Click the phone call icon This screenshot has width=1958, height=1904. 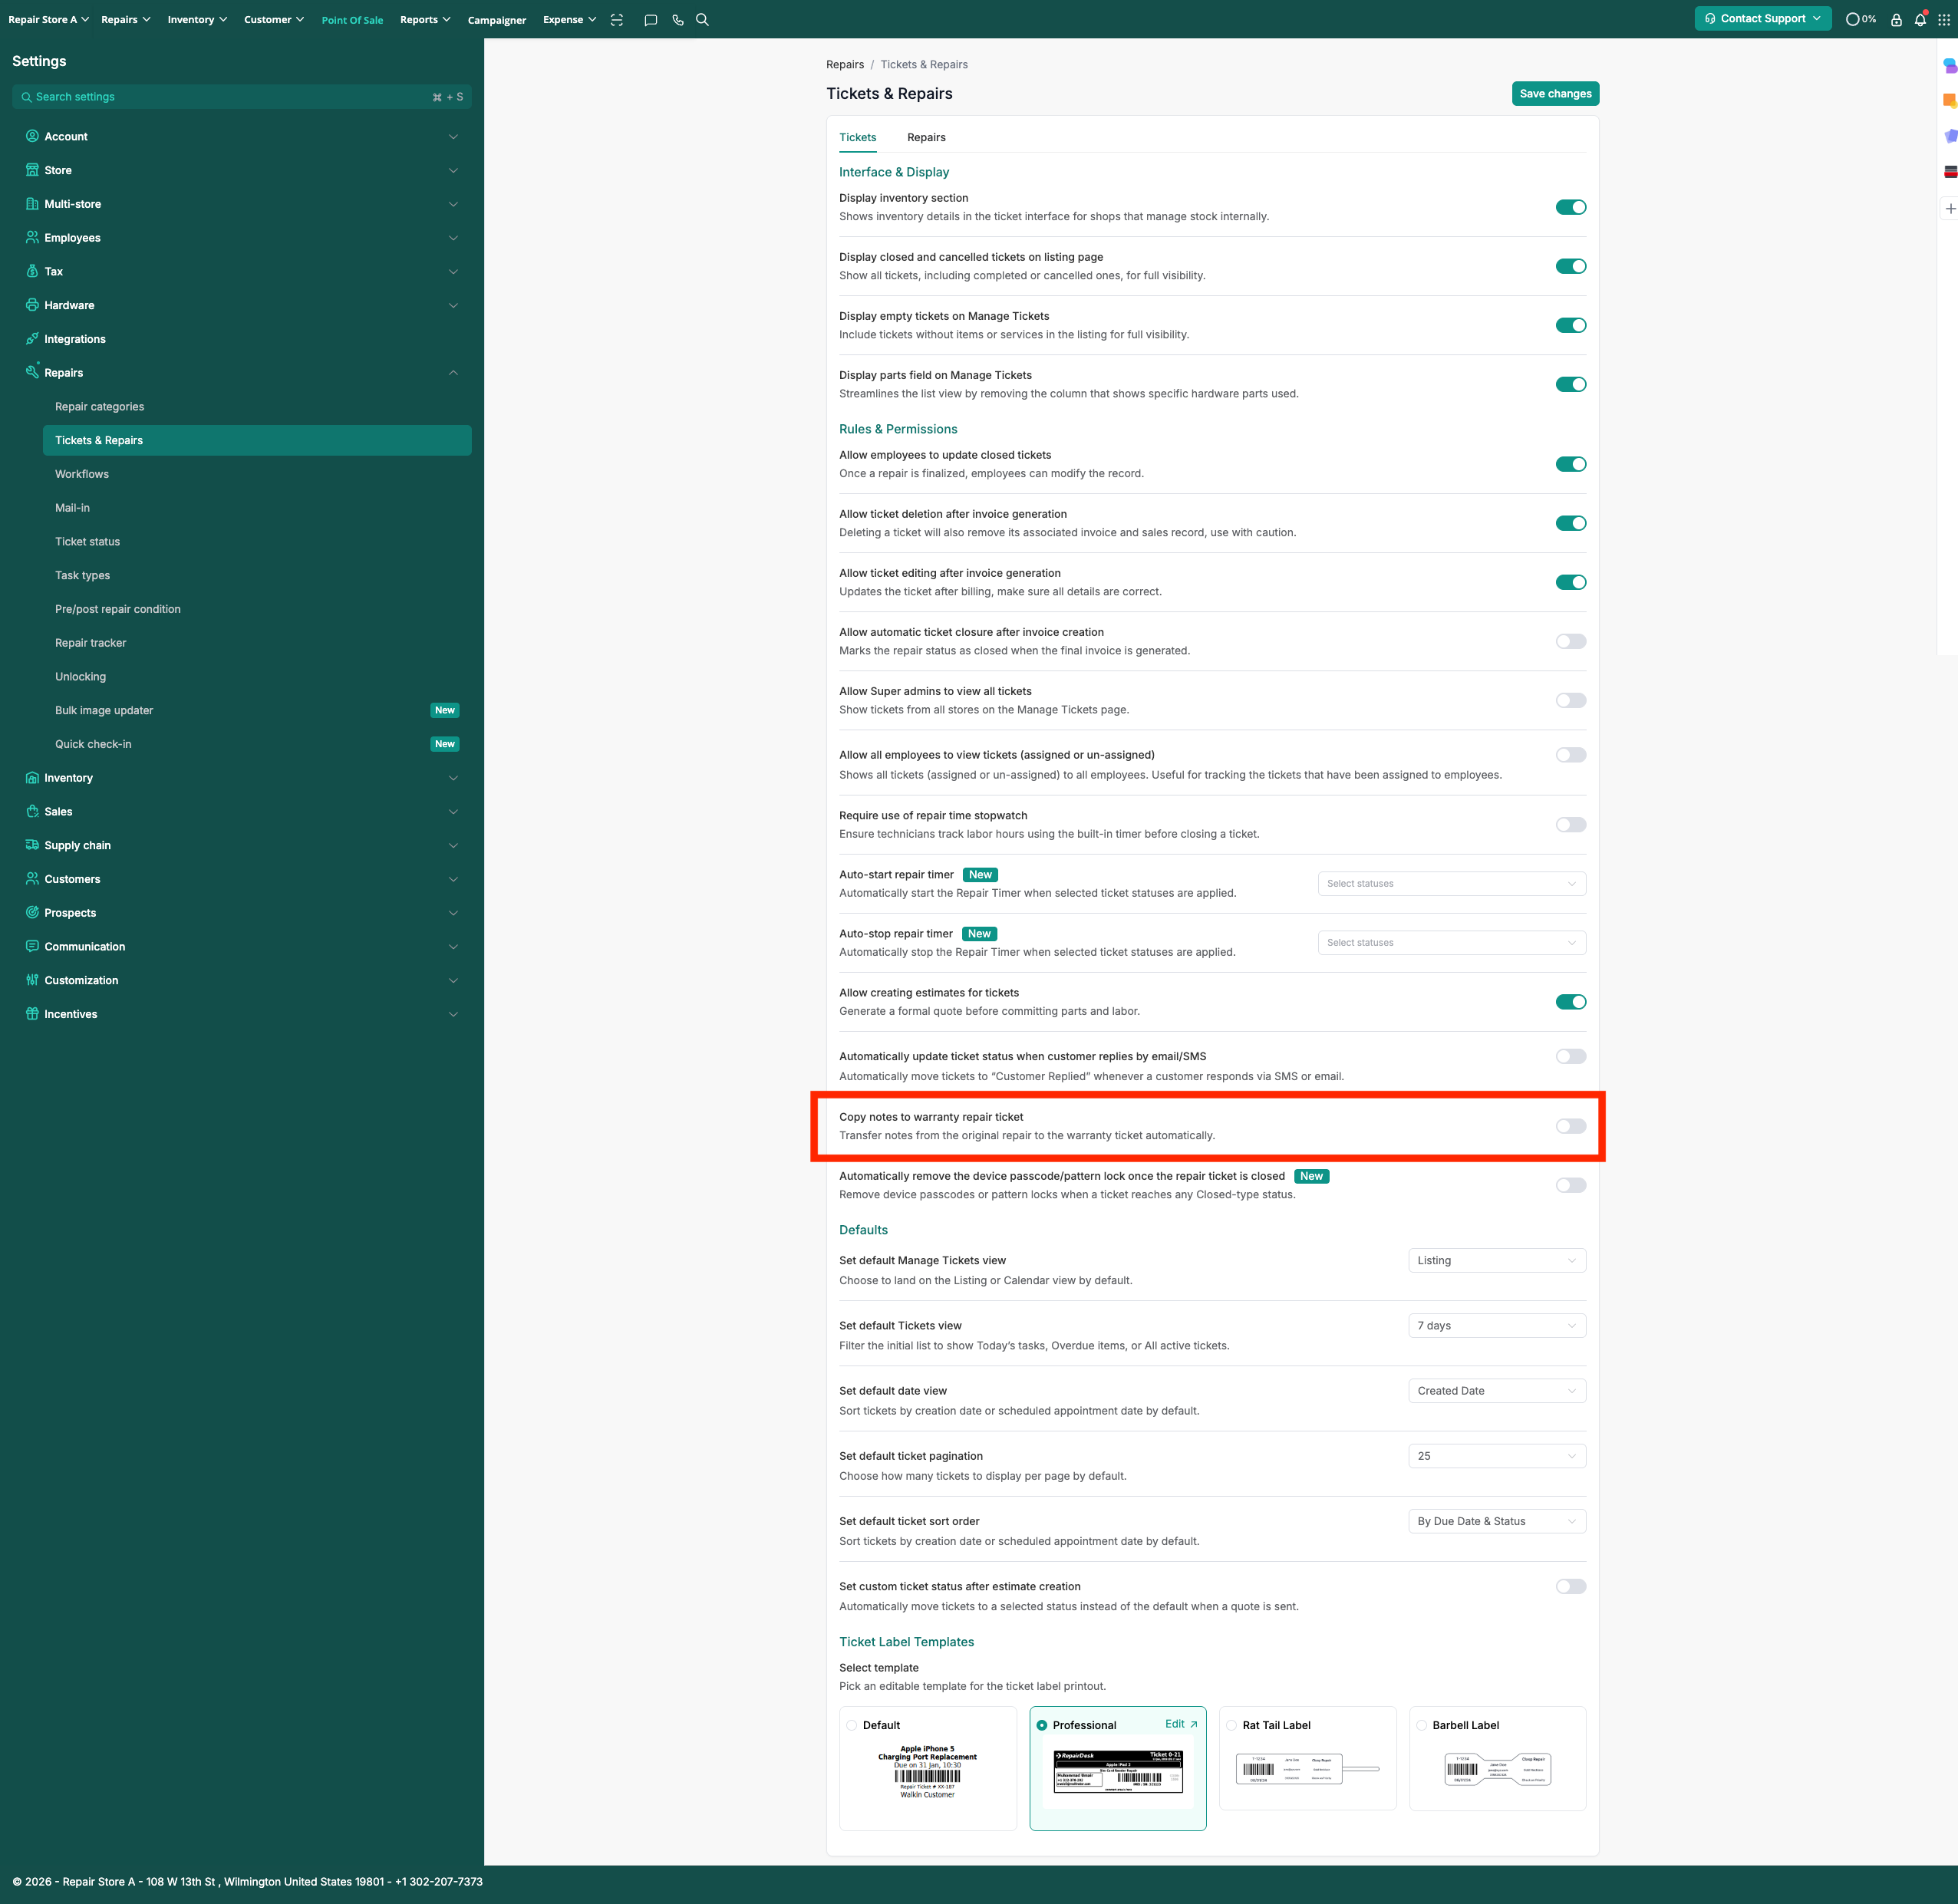coord(677,20)
